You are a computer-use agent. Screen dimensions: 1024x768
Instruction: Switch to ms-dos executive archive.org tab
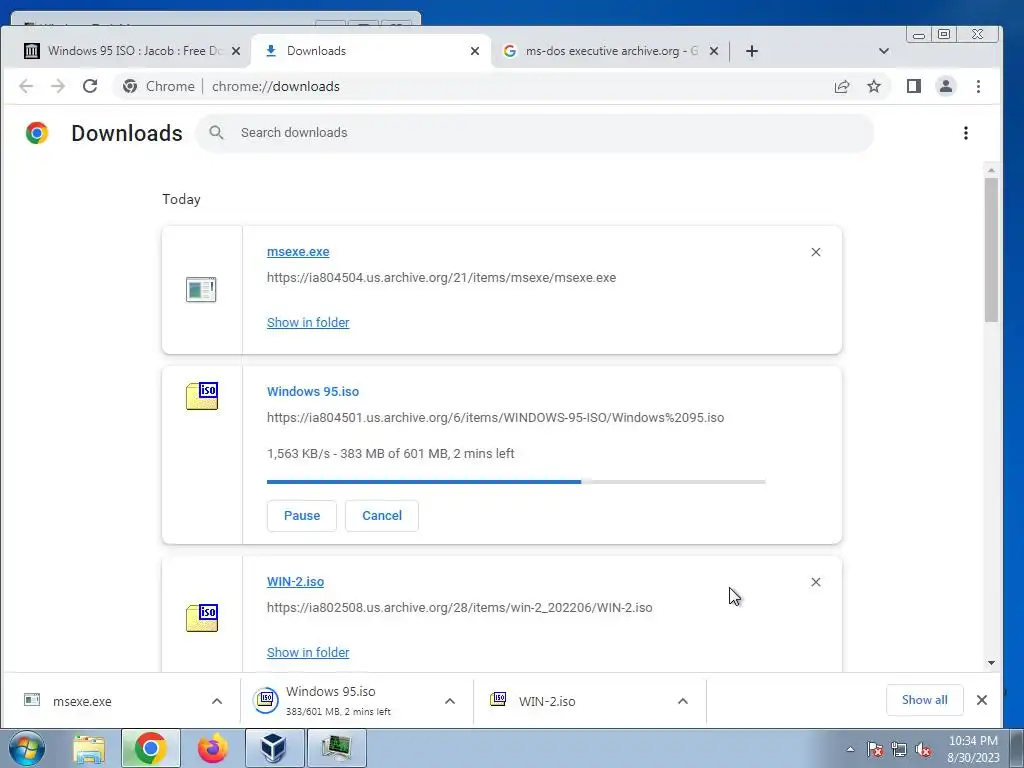[x=610, y=51]
